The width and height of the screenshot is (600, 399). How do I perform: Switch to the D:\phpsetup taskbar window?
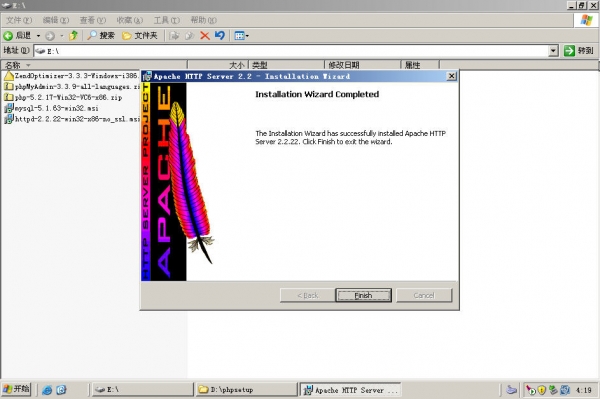tap(247, 389)
